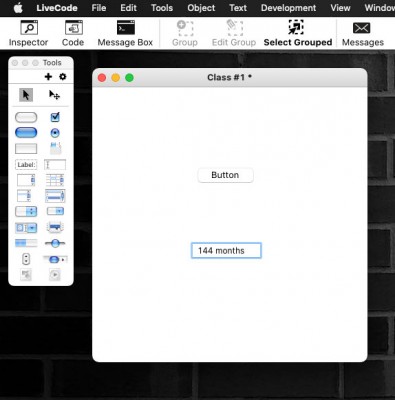395x400 pixels.
Task: Pick the slider control in Tools palette
Action: [x=55, y=243]
